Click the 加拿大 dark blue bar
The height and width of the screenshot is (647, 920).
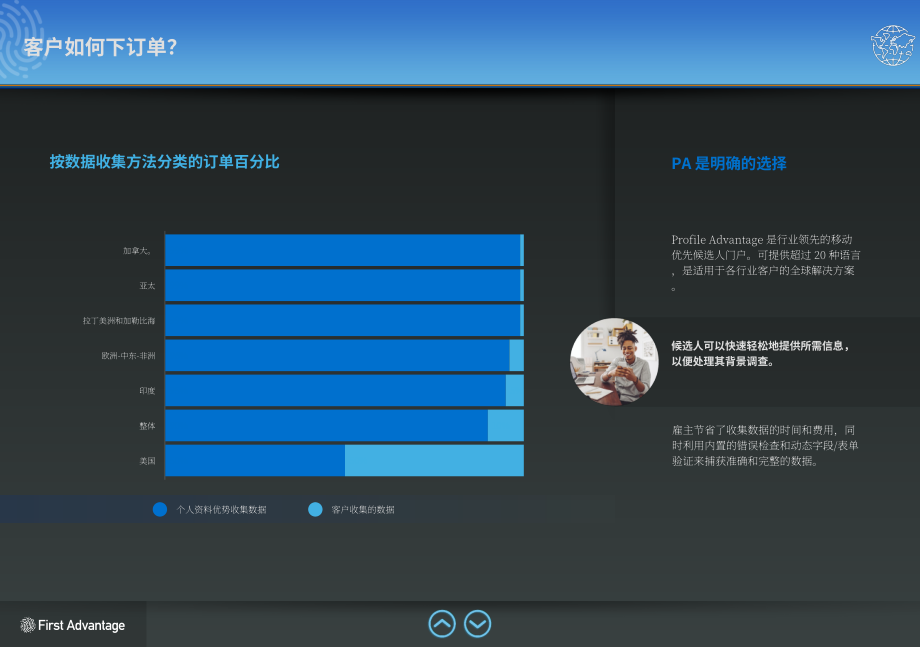(x=343, y=250)
